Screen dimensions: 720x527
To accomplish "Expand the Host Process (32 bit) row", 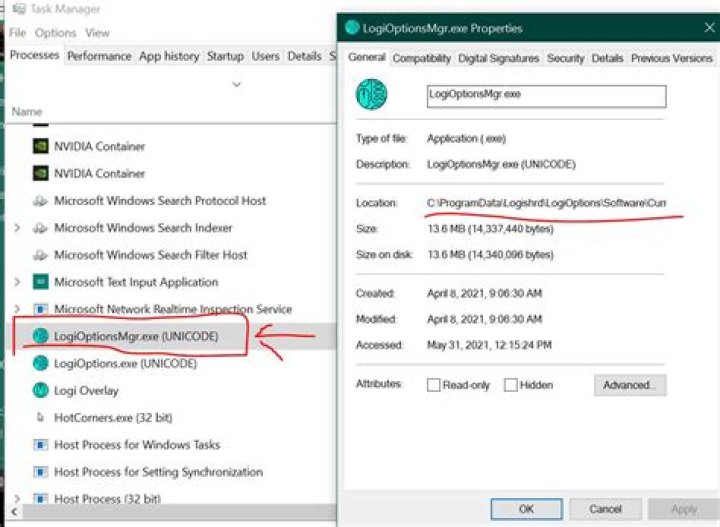I will tap(17, 498).
